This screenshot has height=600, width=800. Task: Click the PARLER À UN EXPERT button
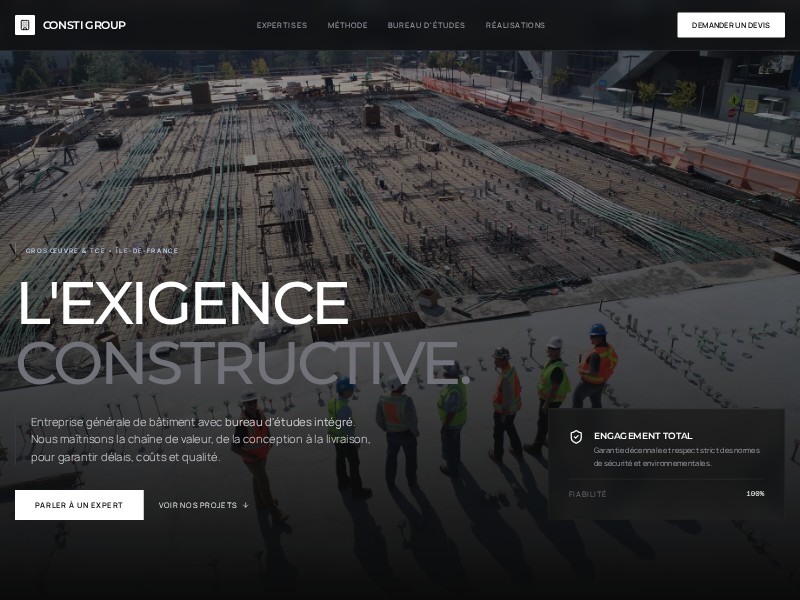(x=81, y=505)
